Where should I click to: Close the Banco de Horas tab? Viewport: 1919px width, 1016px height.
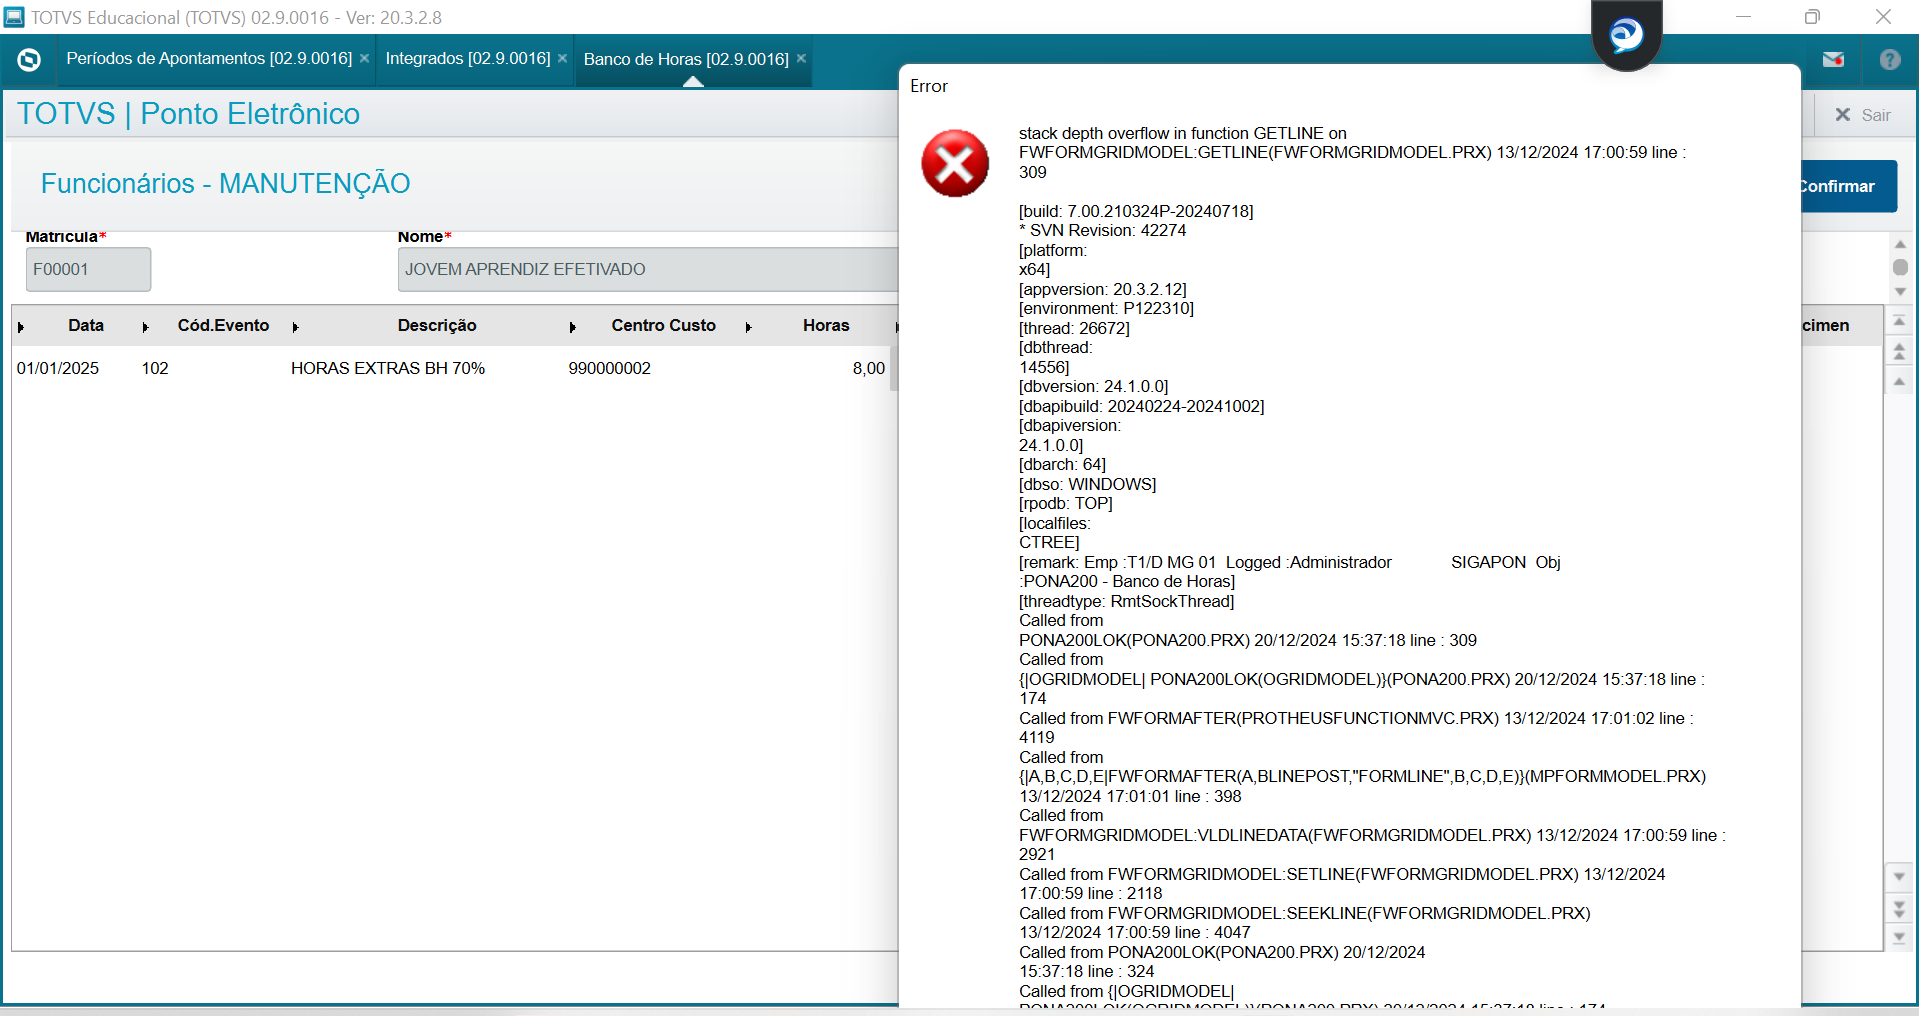click(x=801, y=58)
